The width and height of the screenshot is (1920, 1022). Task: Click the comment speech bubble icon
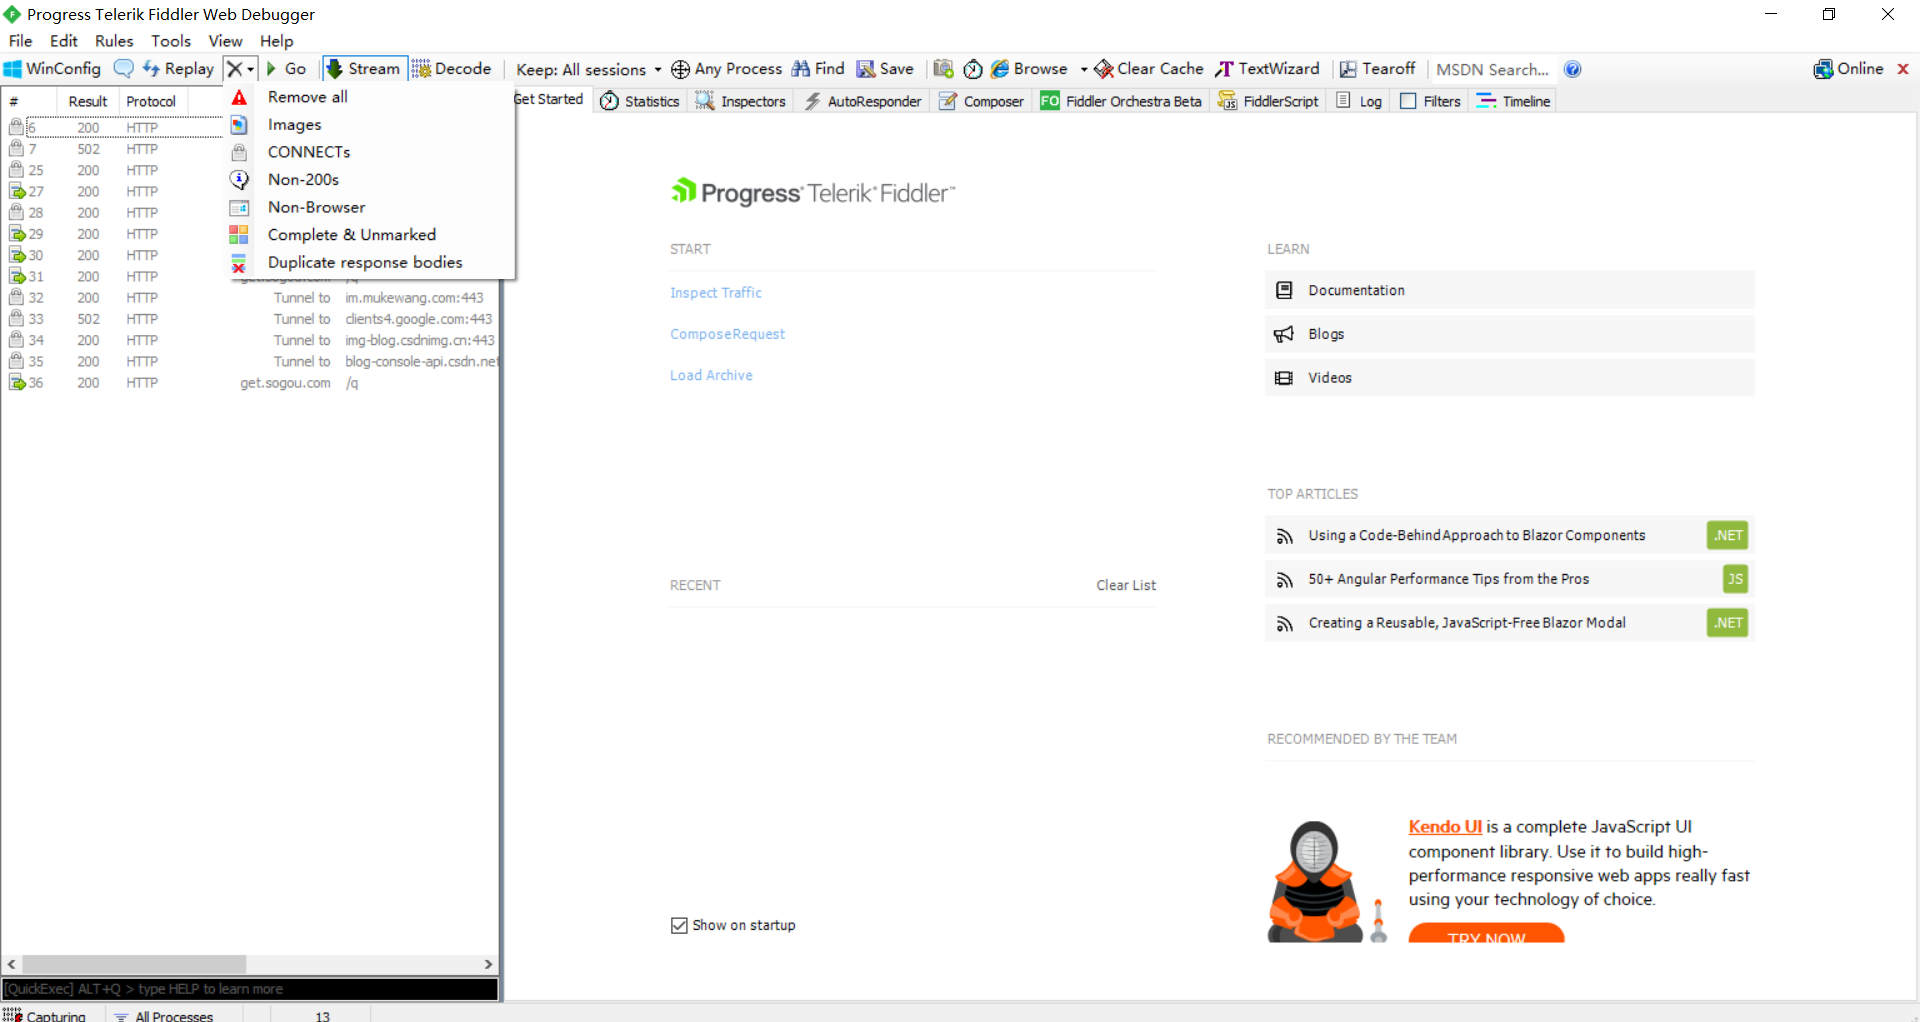click(x=123, y=69)
